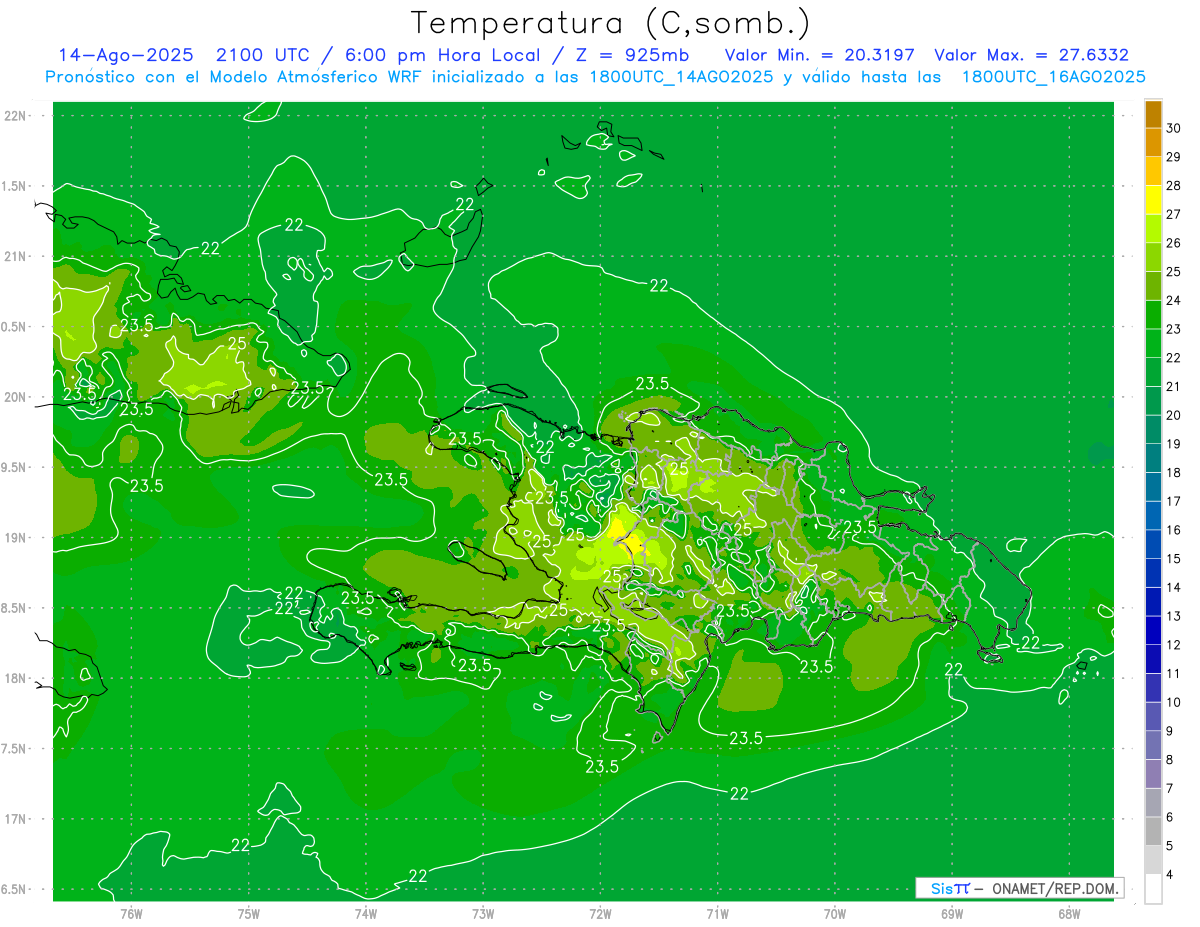Click the legend label '18'
Screen dimensions: 1200x927
click(1175, 473)
